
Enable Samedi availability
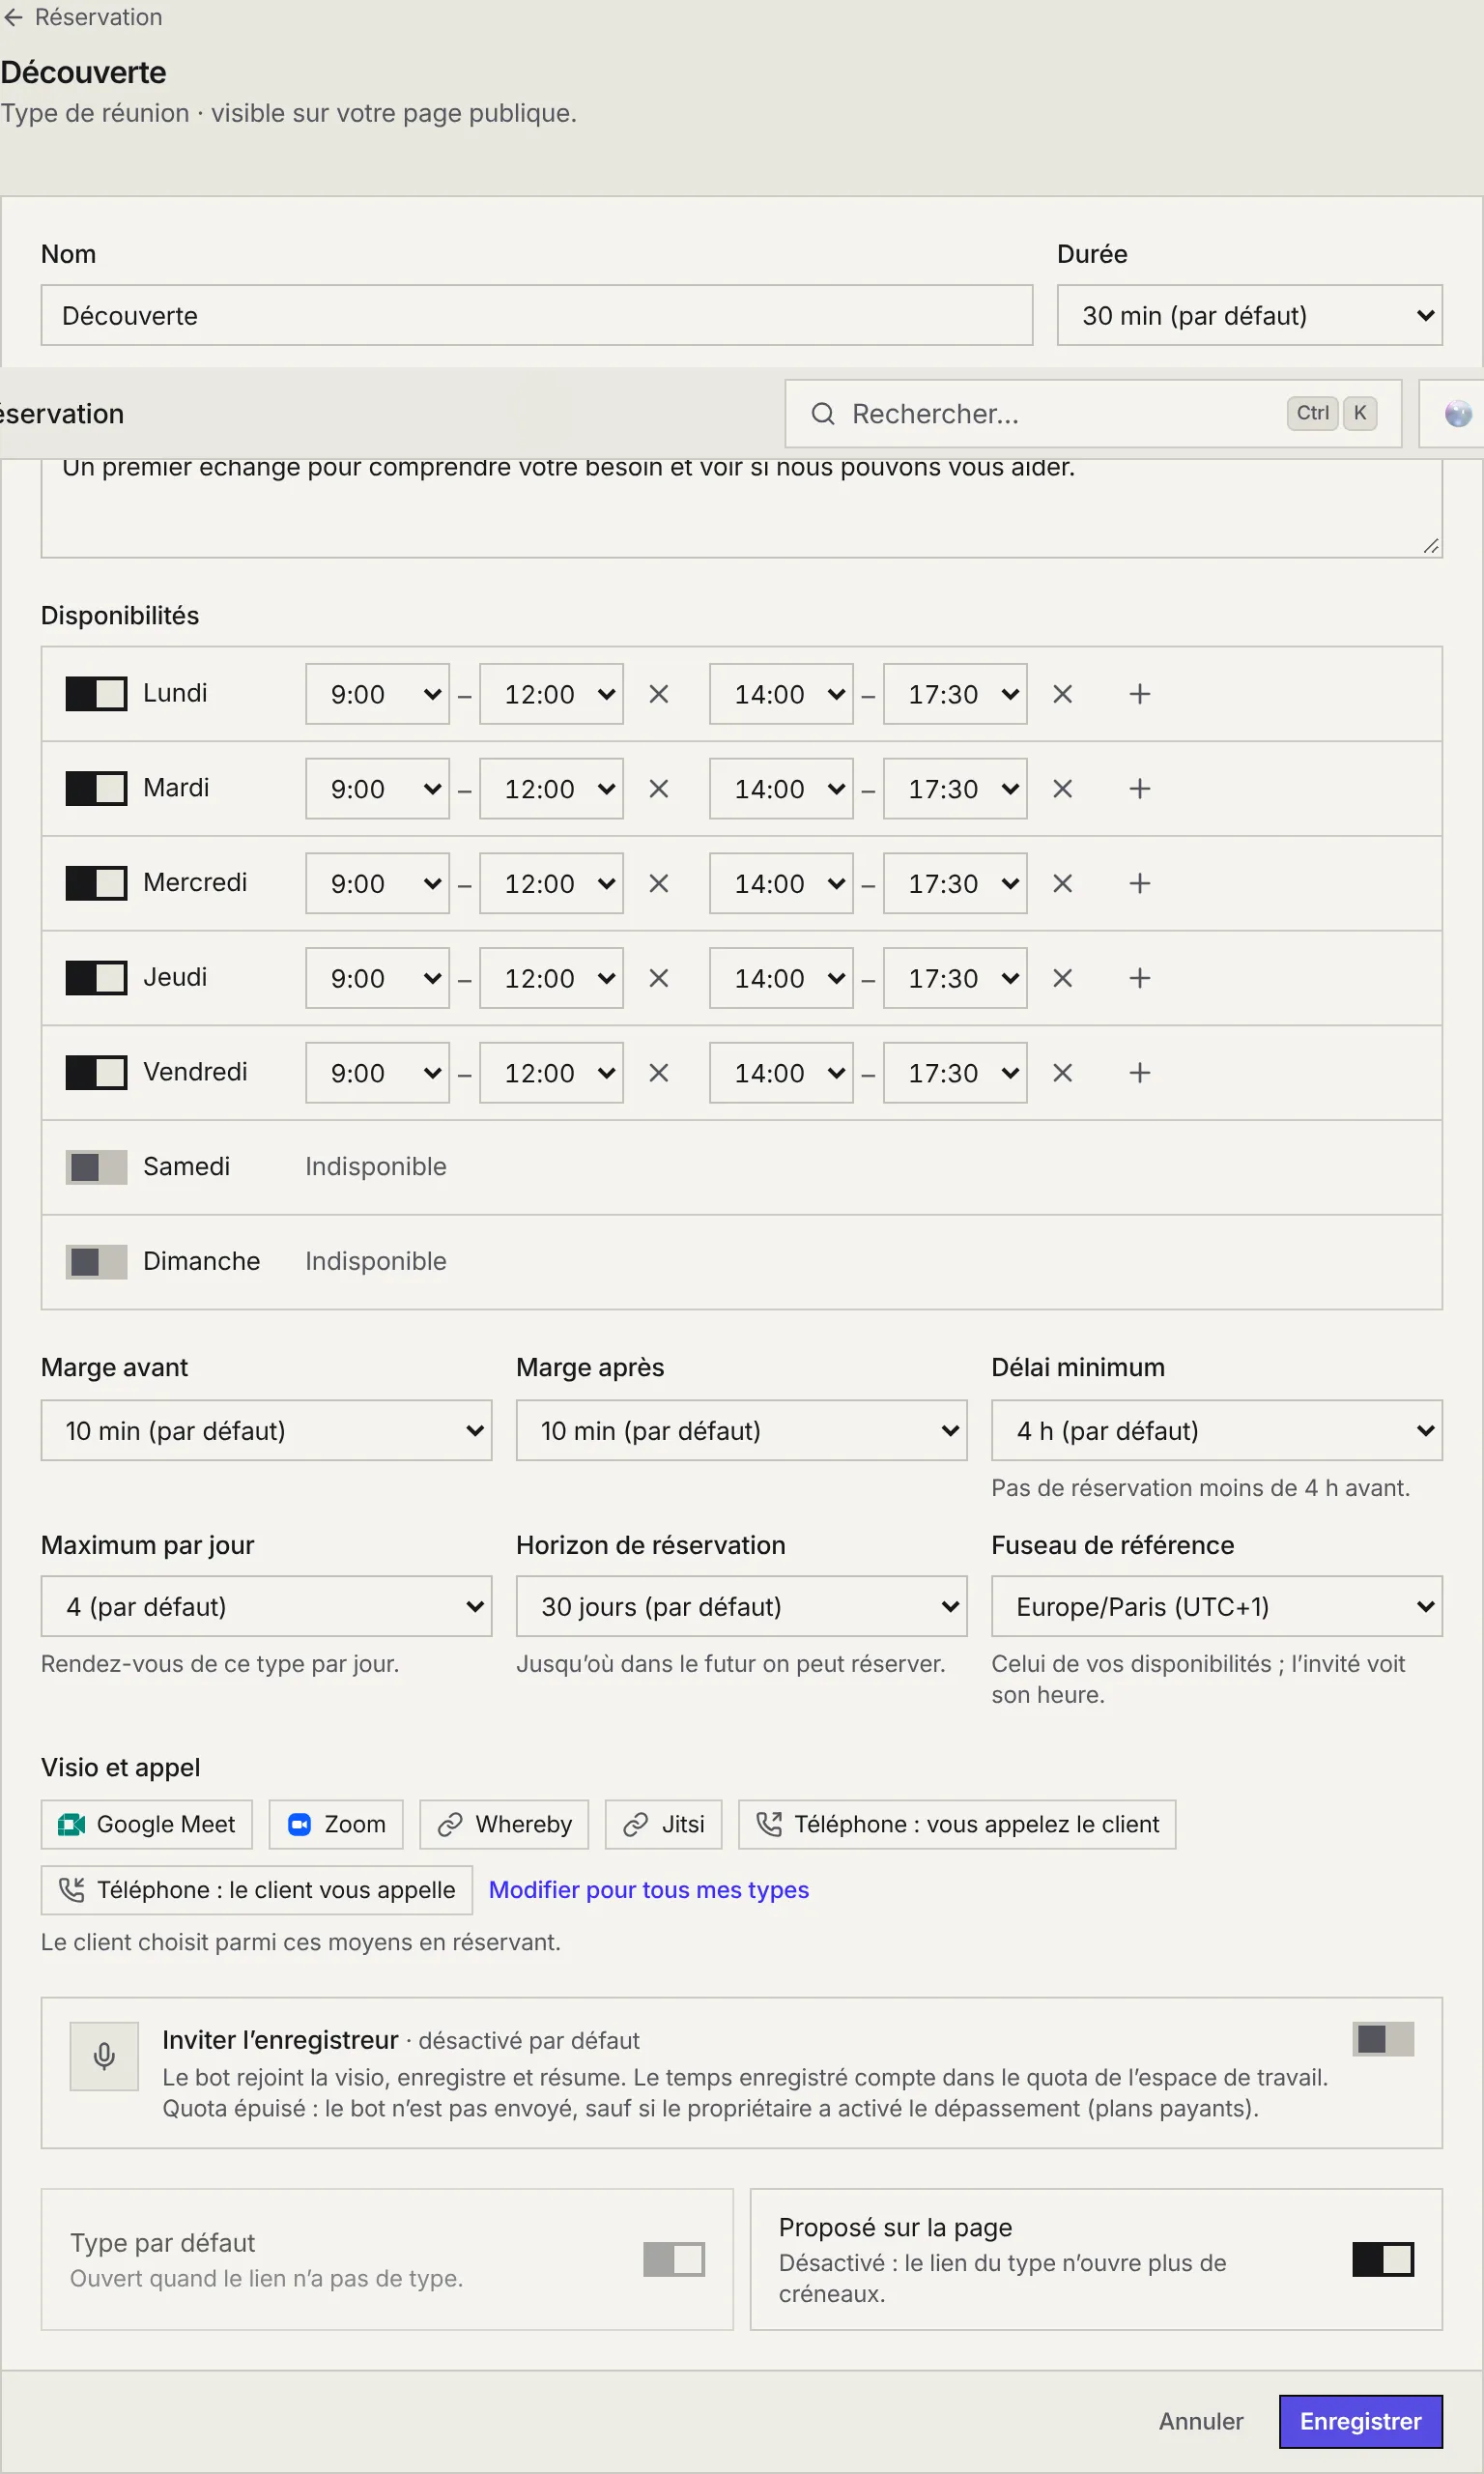pos(96,1167)
